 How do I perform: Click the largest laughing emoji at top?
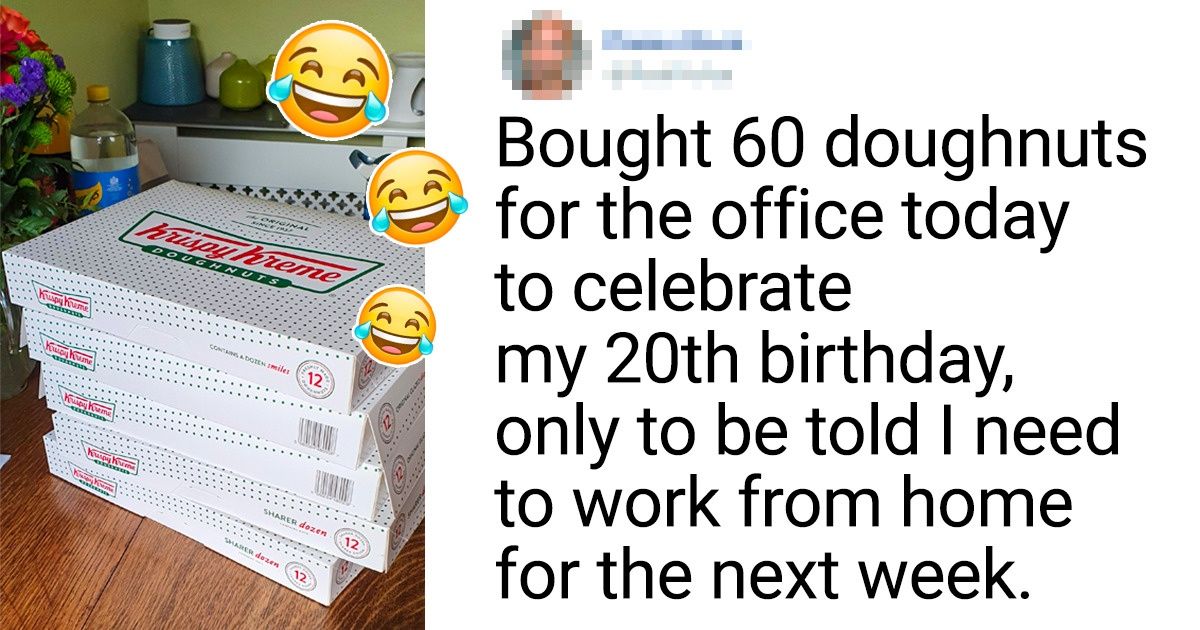tap(330, 80)
